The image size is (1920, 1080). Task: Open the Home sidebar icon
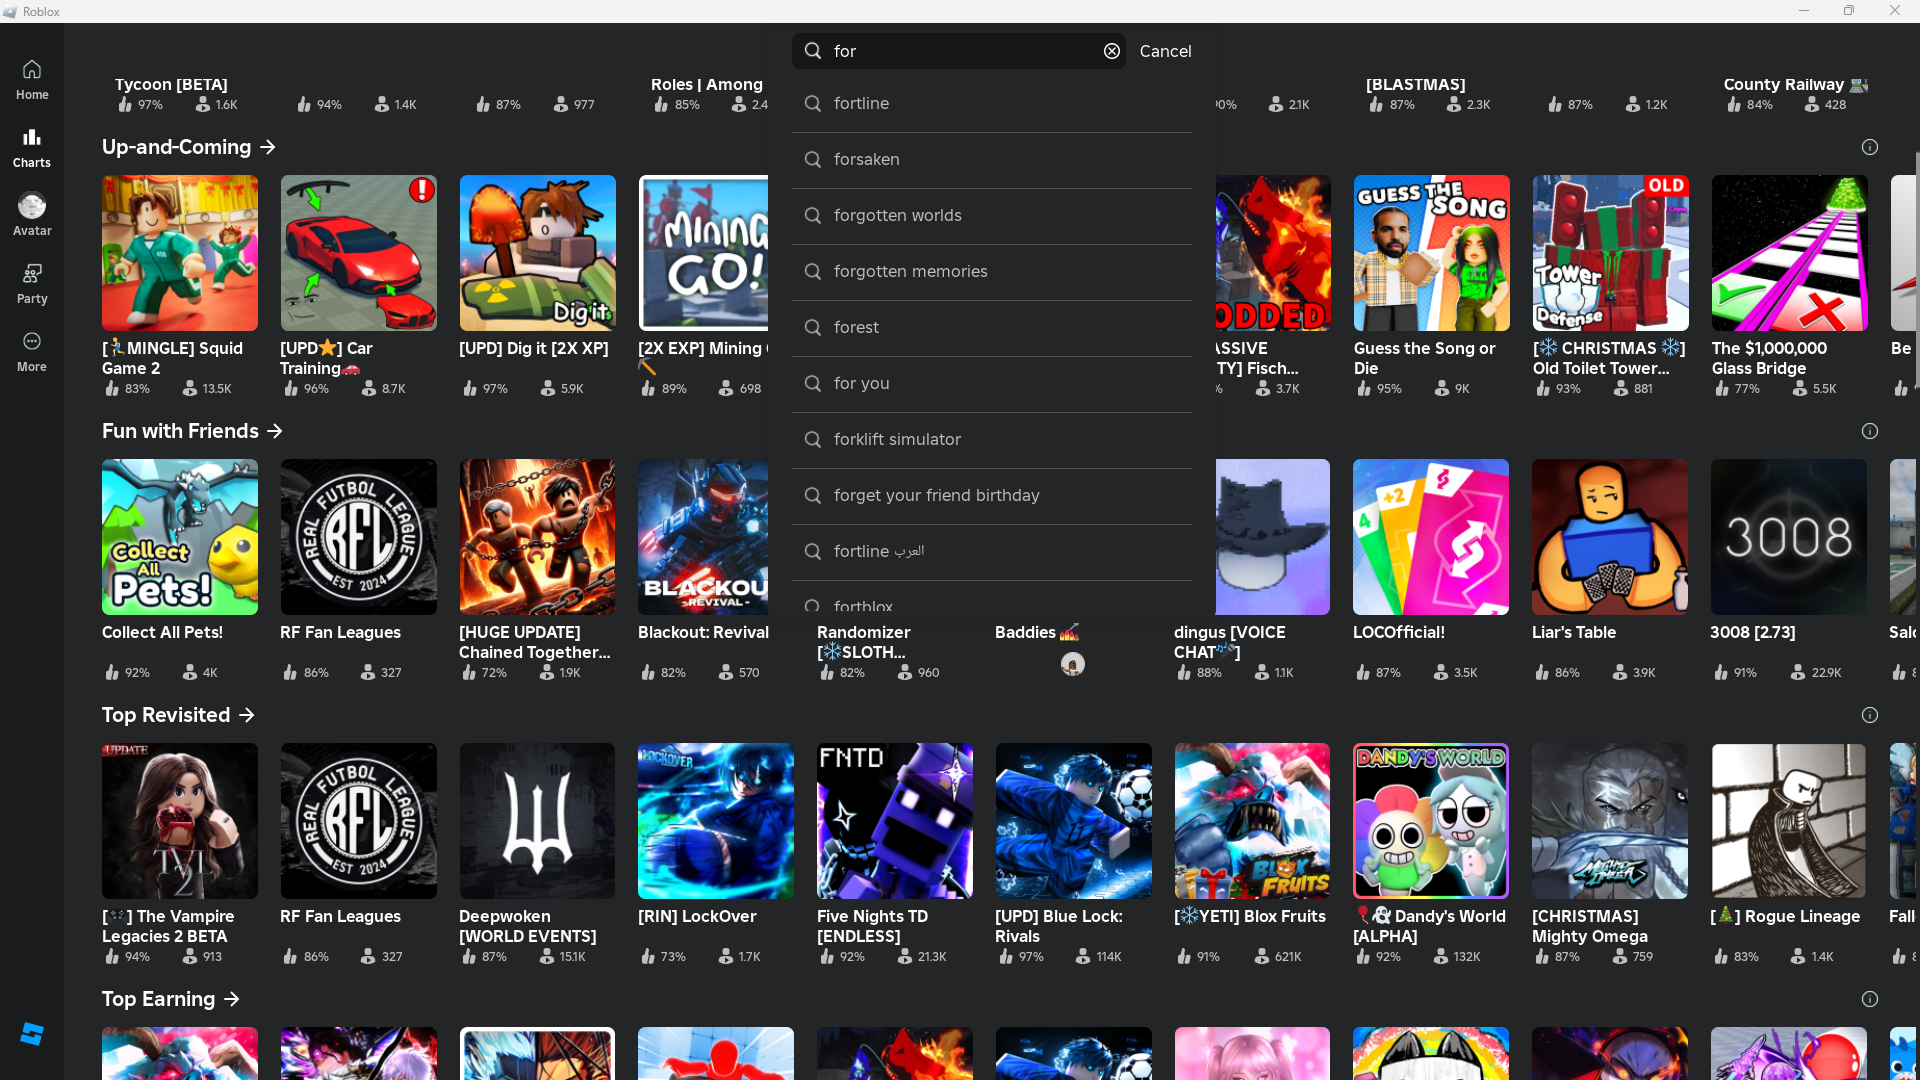(x=32, y=79)
